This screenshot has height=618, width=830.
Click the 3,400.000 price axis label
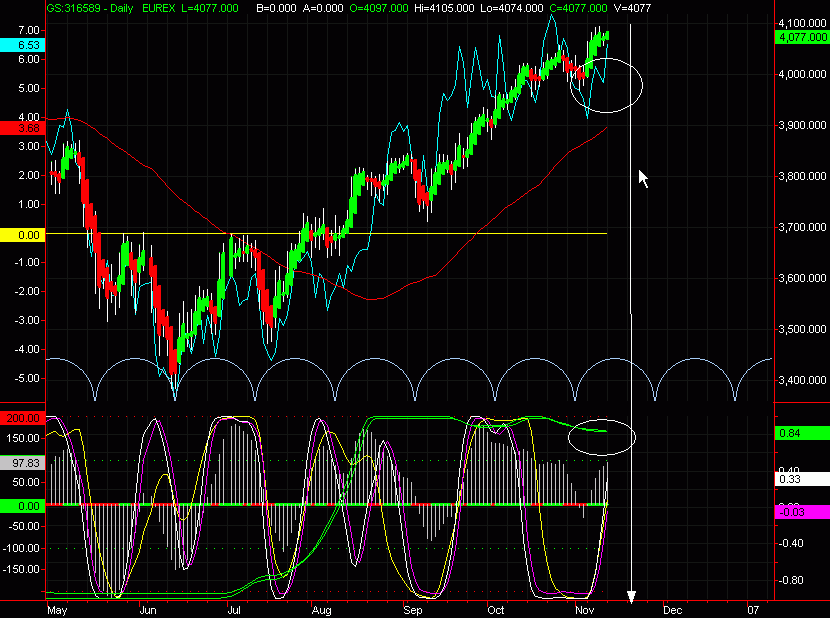click(x=802, y=380)
